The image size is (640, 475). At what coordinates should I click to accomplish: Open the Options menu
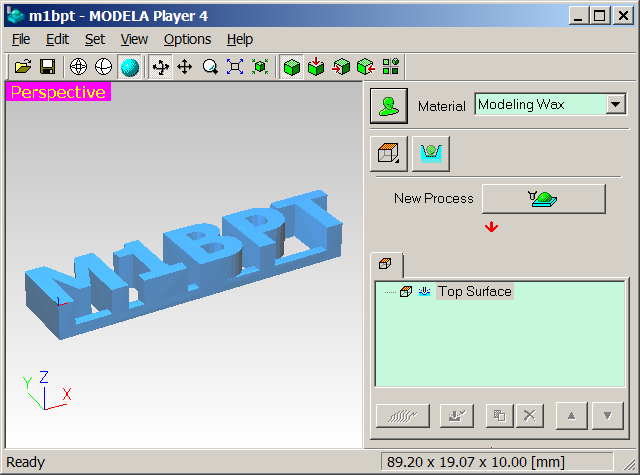coord(187,39)
